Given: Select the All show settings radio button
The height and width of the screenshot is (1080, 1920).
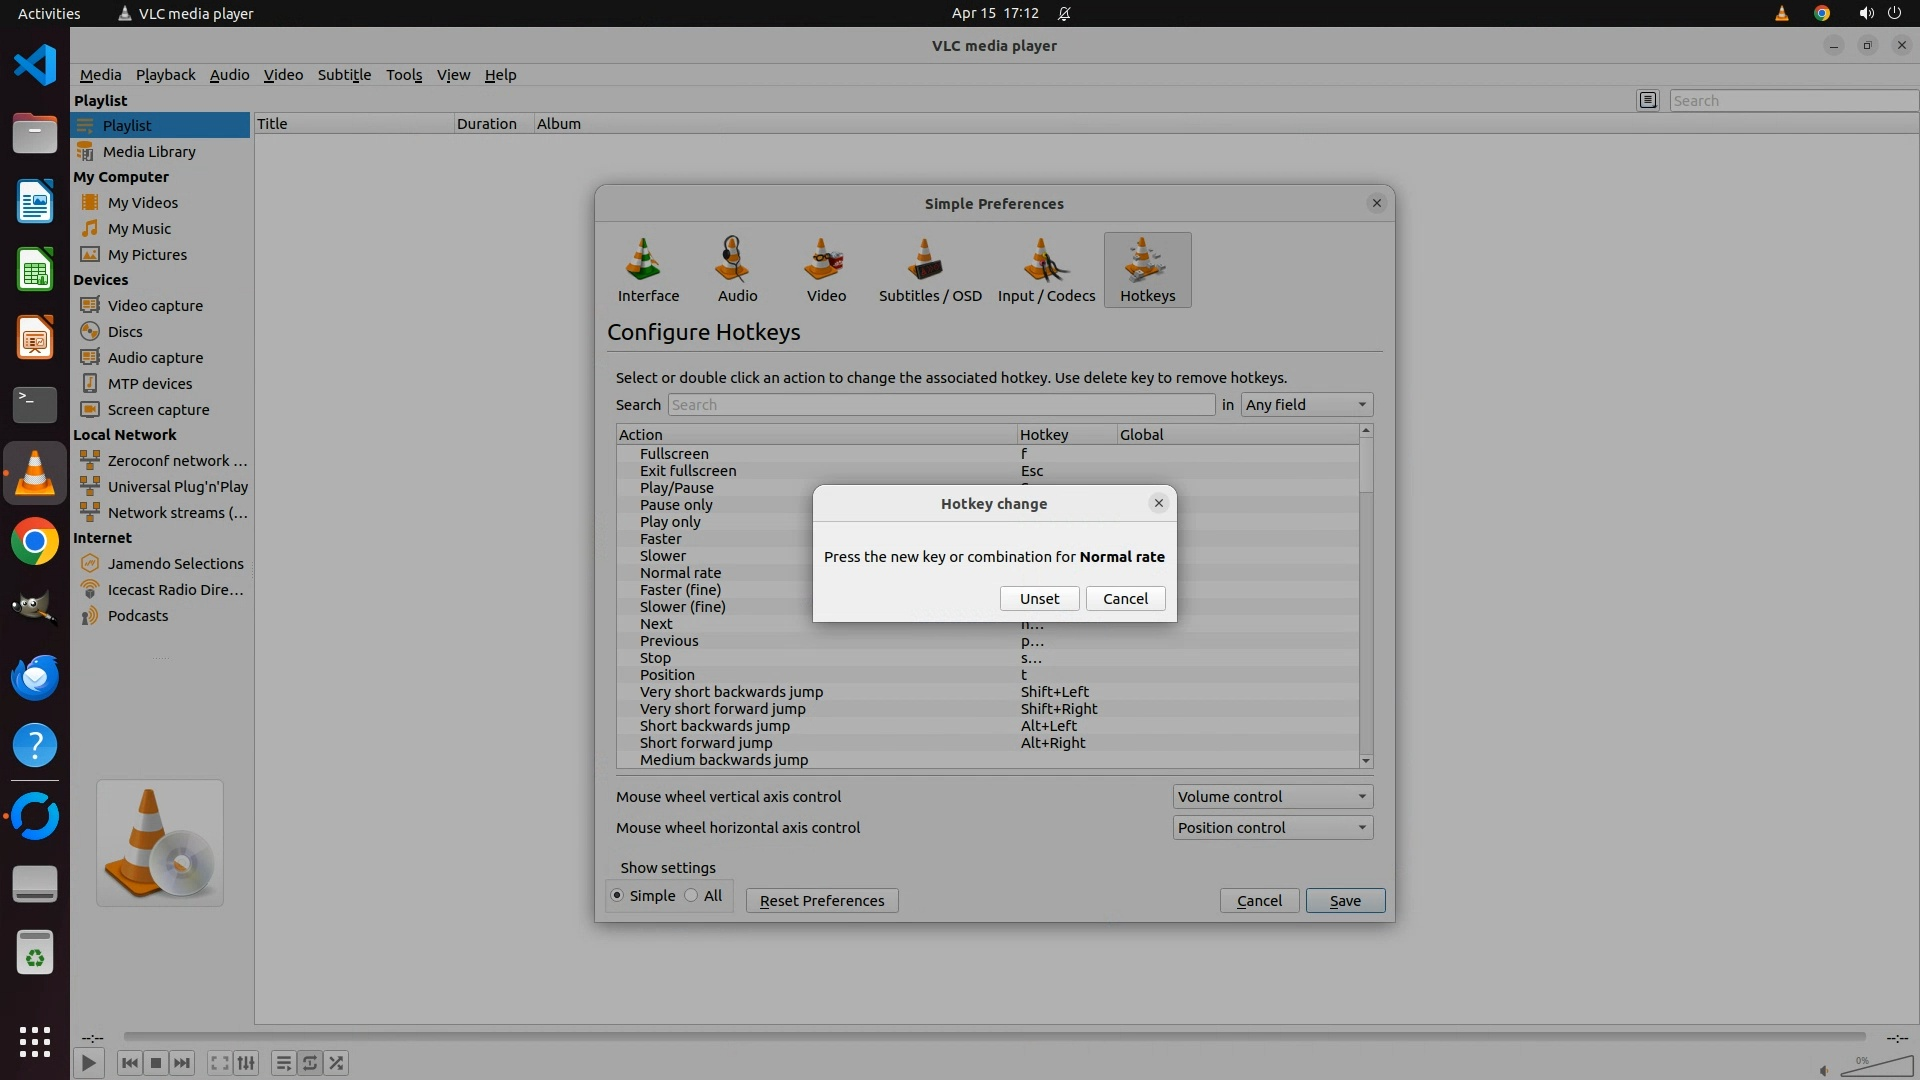Looking at the screenshot, I should [x=691, y=896].
